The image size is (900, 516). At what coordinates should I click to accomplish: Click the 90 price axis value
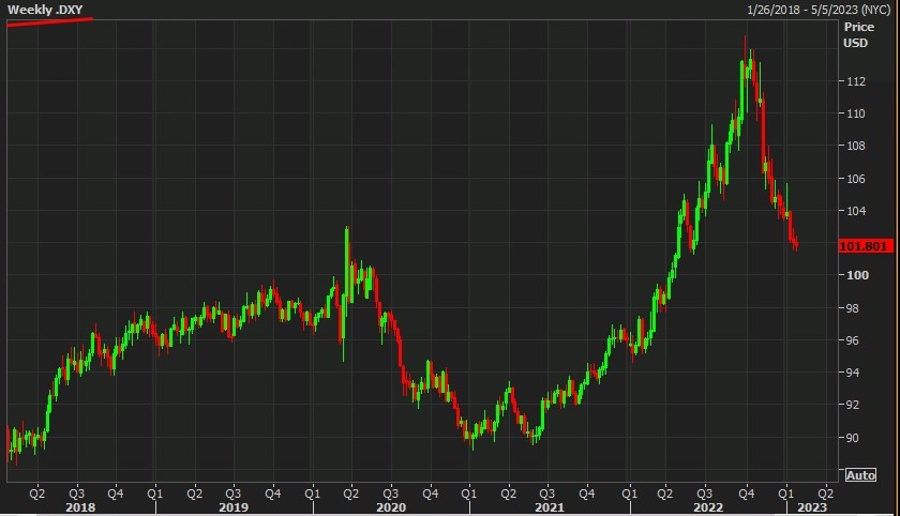[x=853, y=437]
